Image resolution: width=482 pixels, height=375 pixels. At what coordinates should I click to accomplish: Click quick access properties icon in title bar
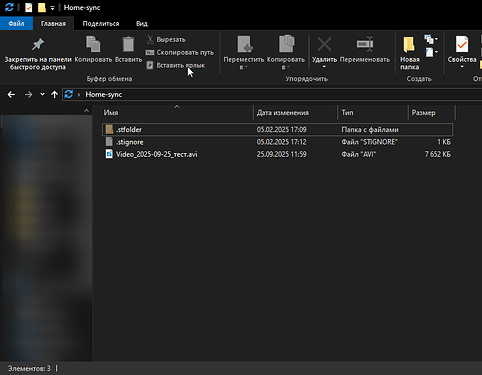[29, 8]
